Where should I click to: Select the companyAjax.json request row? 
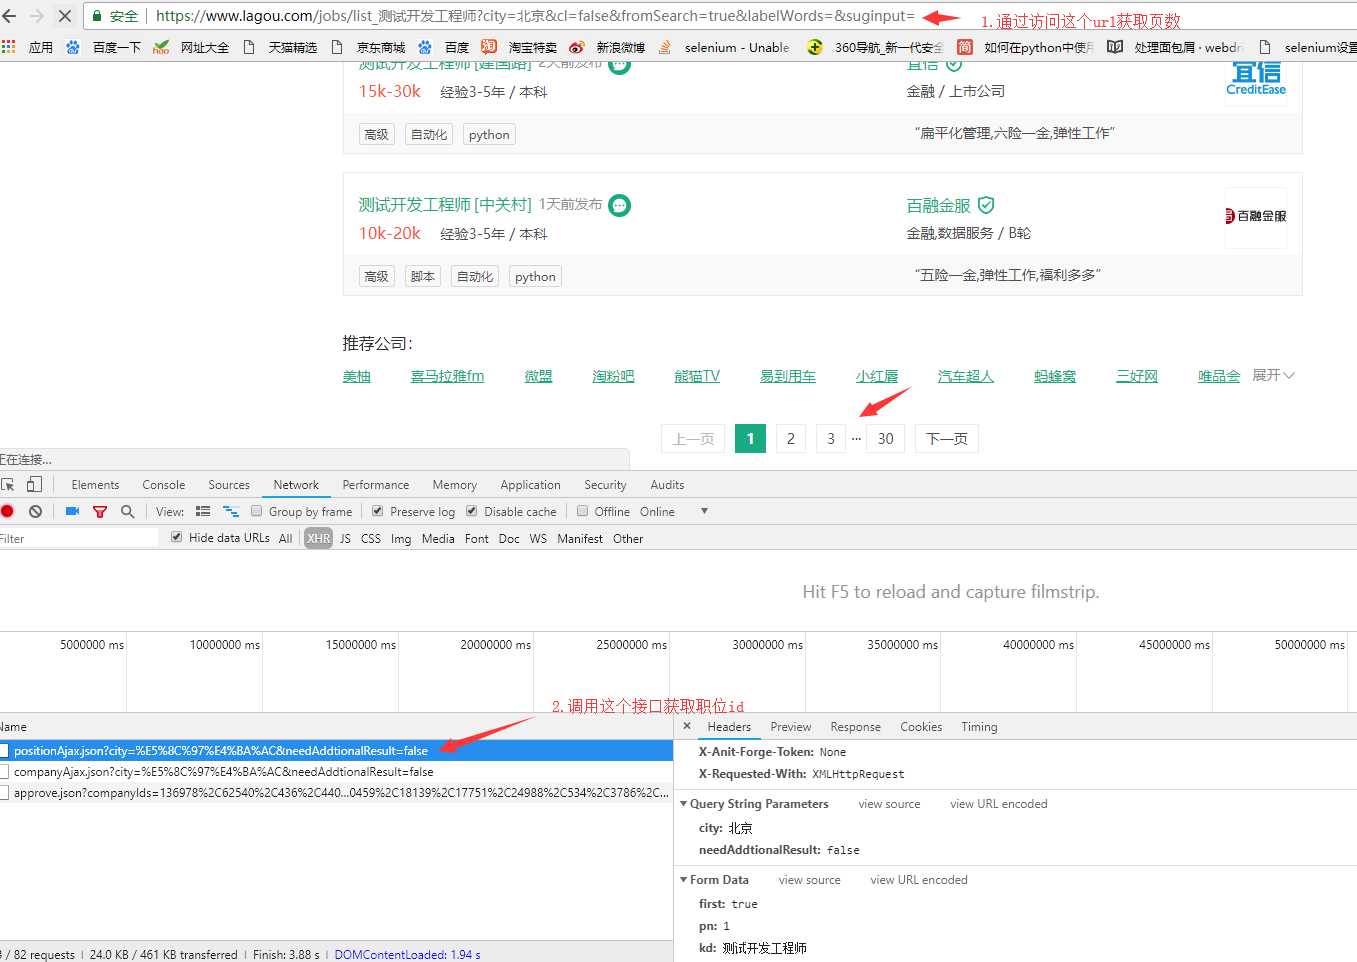[x=336, y=771]
